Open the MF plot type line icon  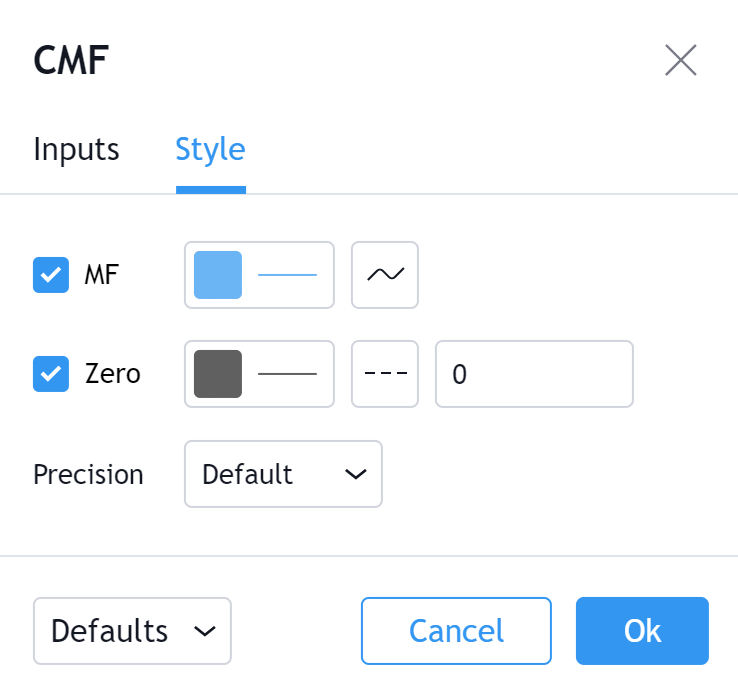[x=385, y=275]
